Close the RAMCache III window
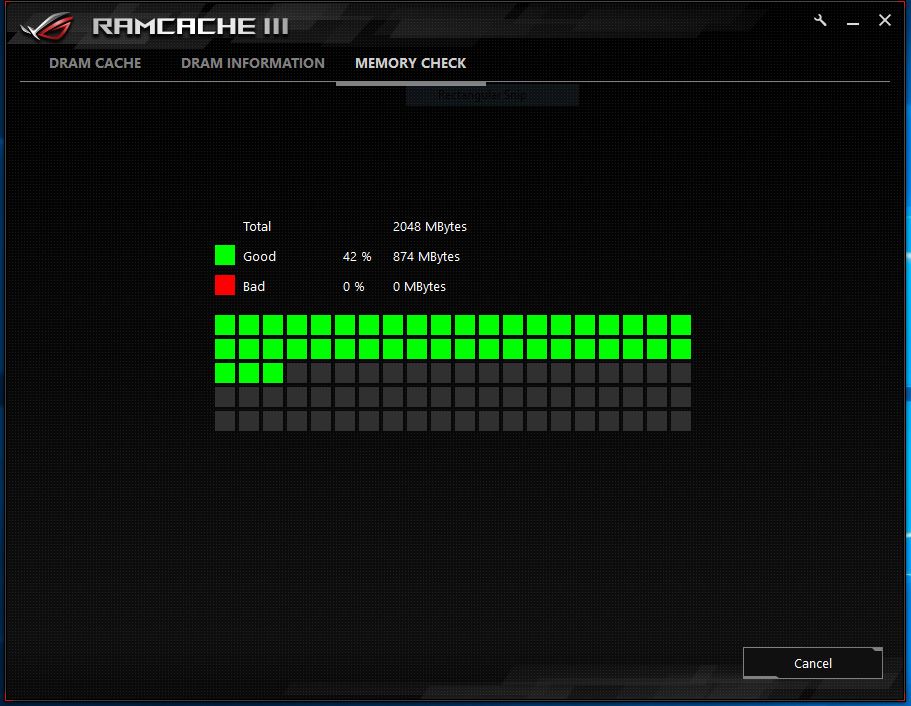Screen dimensions: 911x706 tap(885, 20)
